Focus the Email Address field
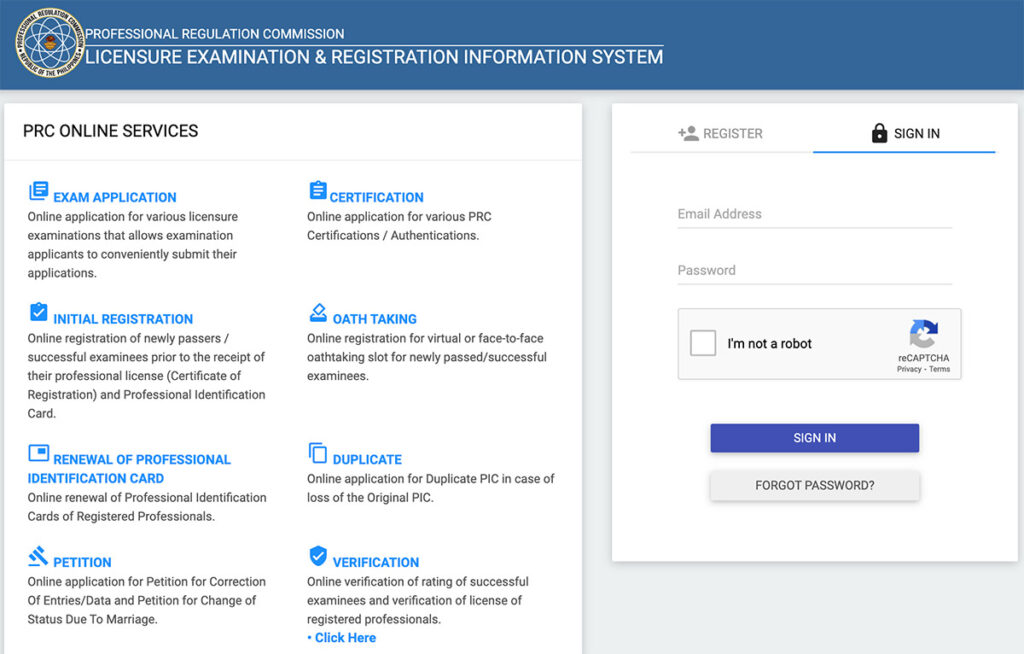1024x654 pixels. 814,214
